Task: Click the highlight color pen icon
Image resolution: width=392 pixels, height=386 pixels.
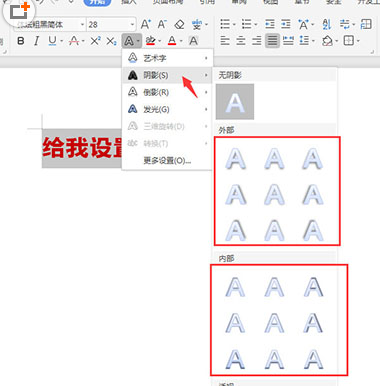Action: point(151,41)
